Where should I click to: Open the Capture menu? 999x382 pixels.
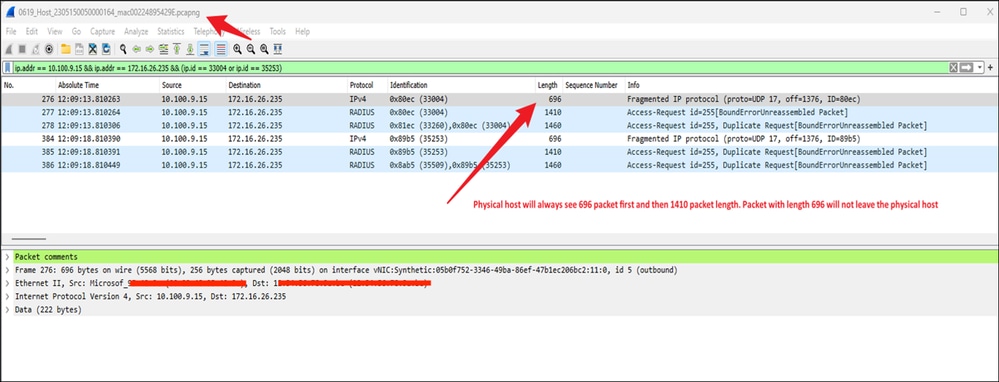pyautogui.click(x=103, y=31)
